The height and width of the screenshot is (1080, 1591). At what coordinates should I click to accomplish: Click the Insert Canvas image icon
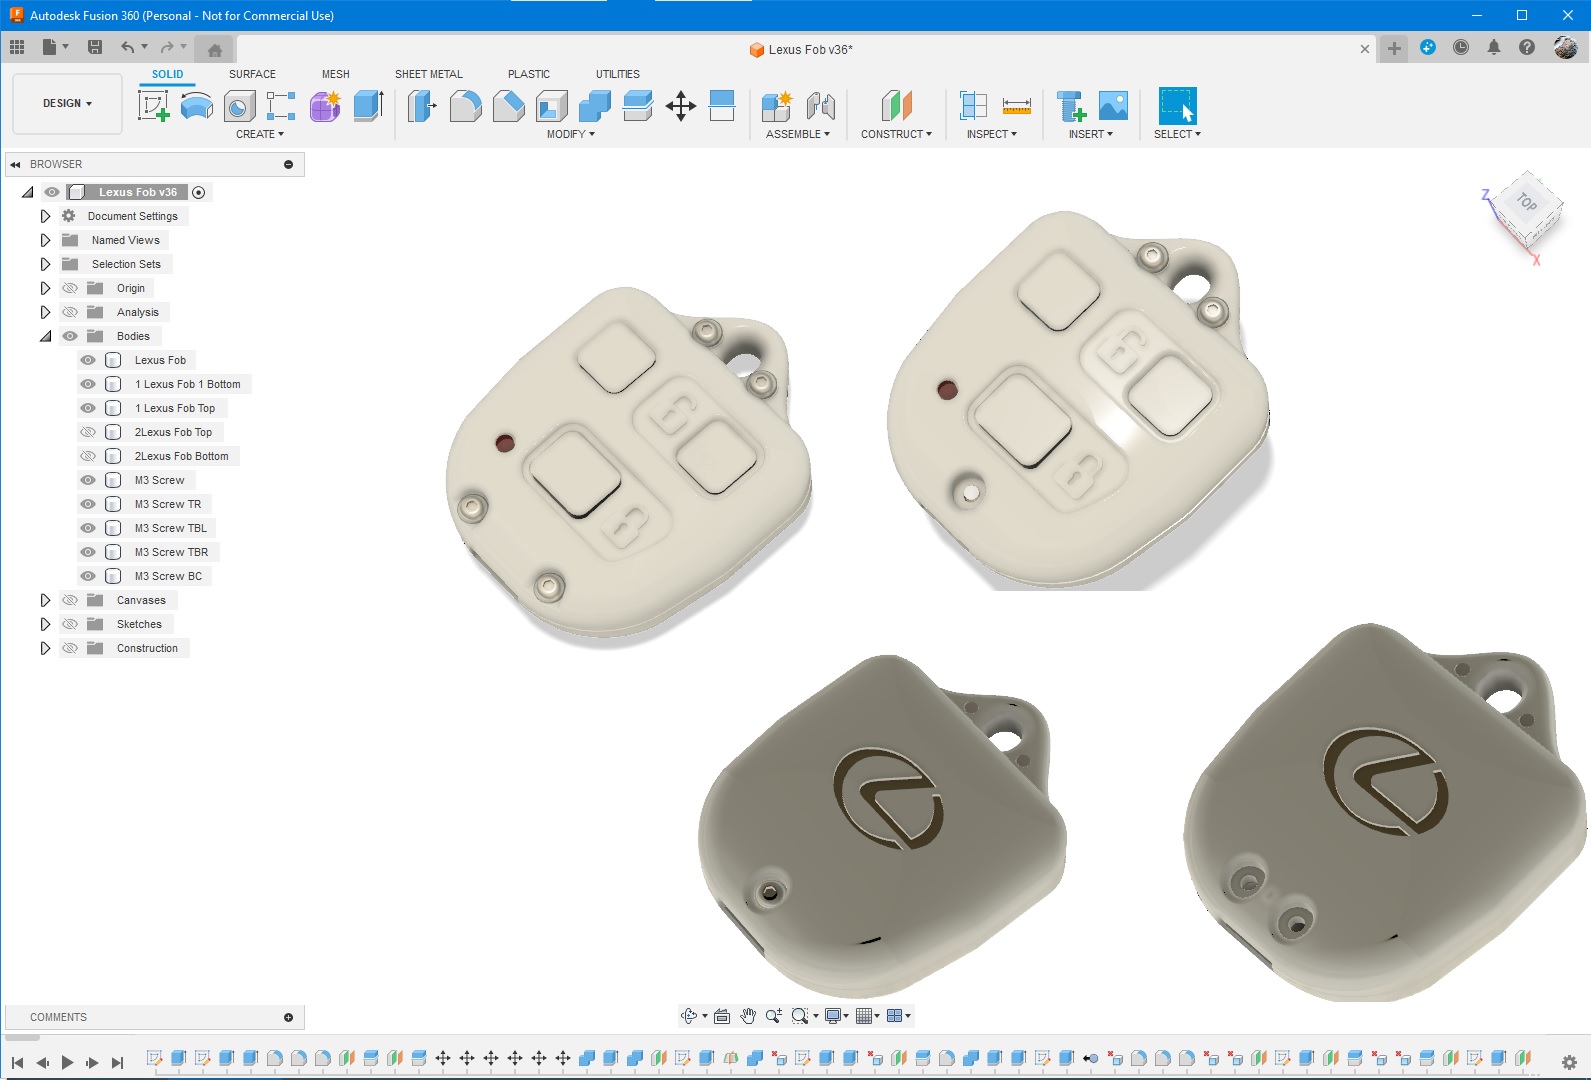1113,105
